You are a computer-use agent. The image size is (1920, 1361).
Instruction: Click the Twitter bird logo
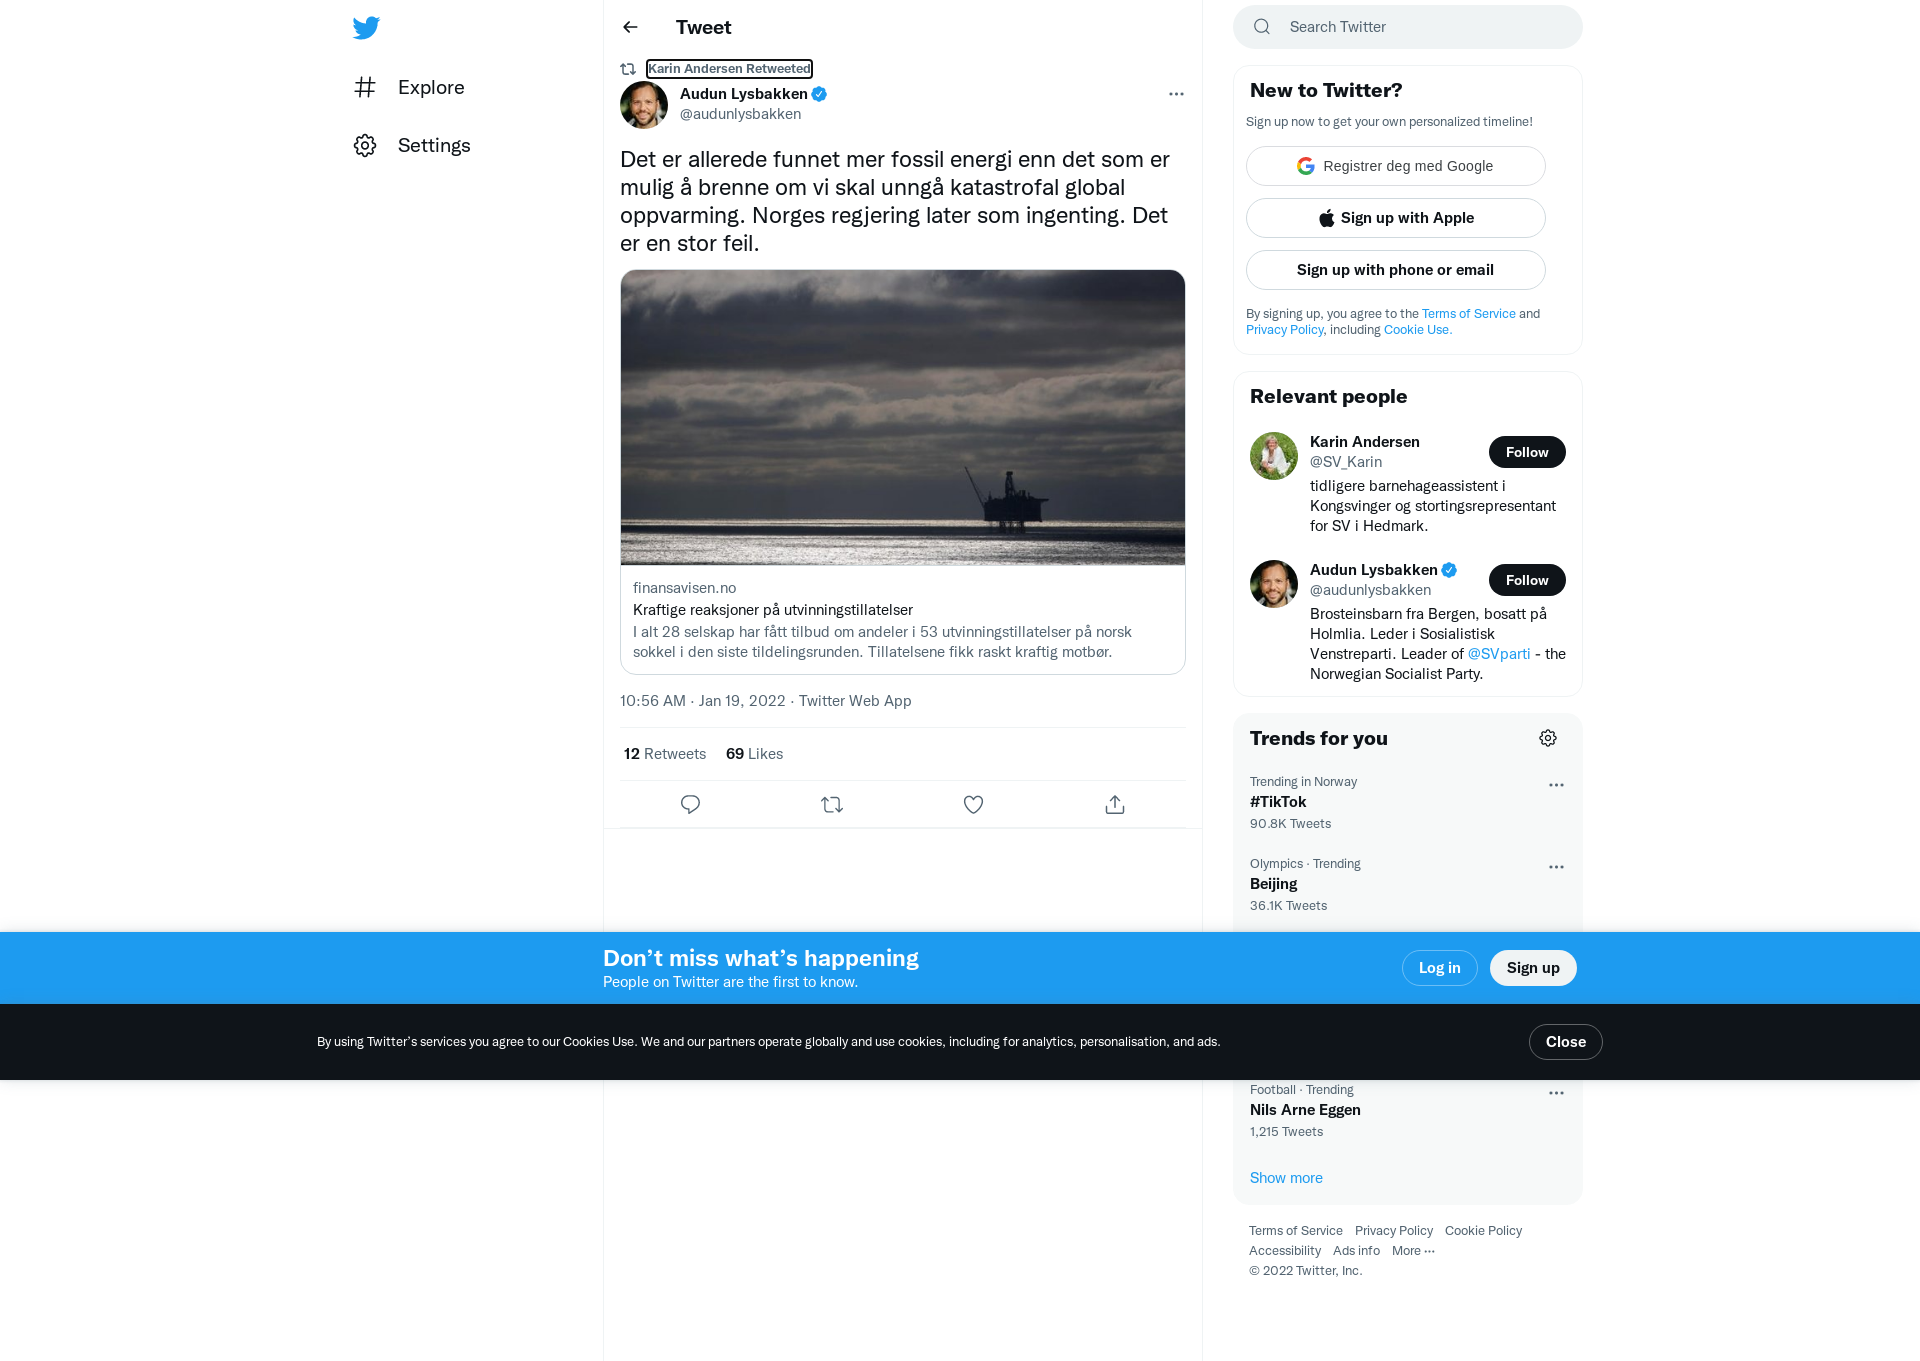(366, 28)
